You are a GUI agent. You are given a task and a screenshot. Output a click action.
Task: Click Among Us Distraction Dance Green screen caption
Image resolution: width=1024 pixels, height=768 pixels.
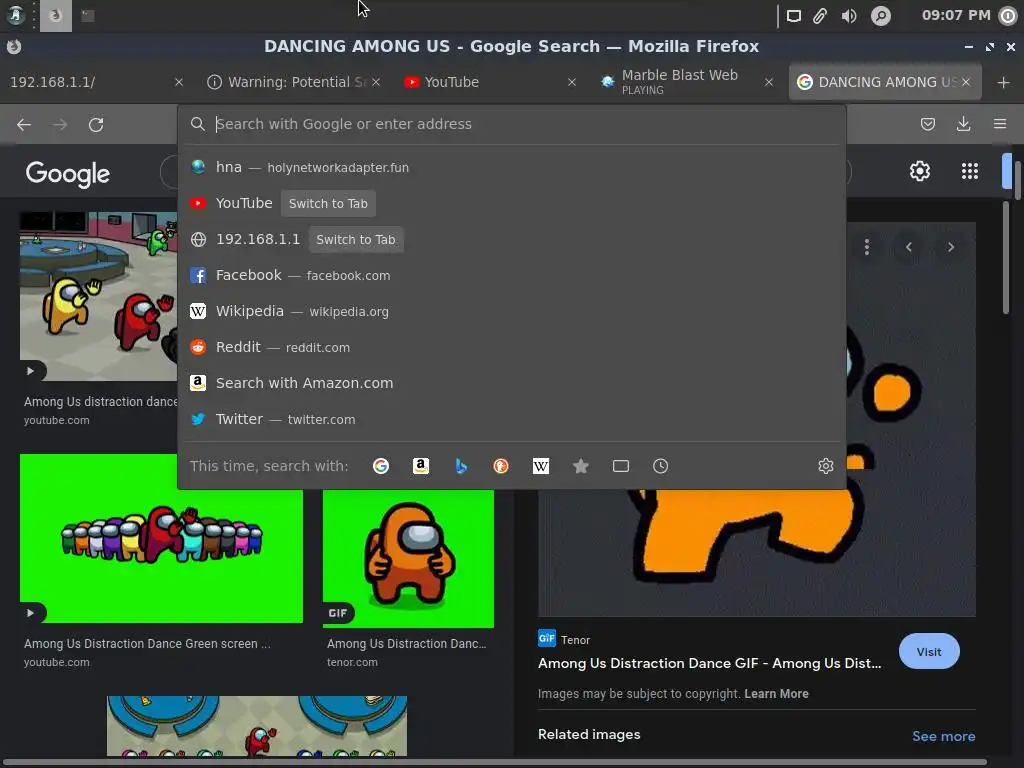[x=147, y=644]
